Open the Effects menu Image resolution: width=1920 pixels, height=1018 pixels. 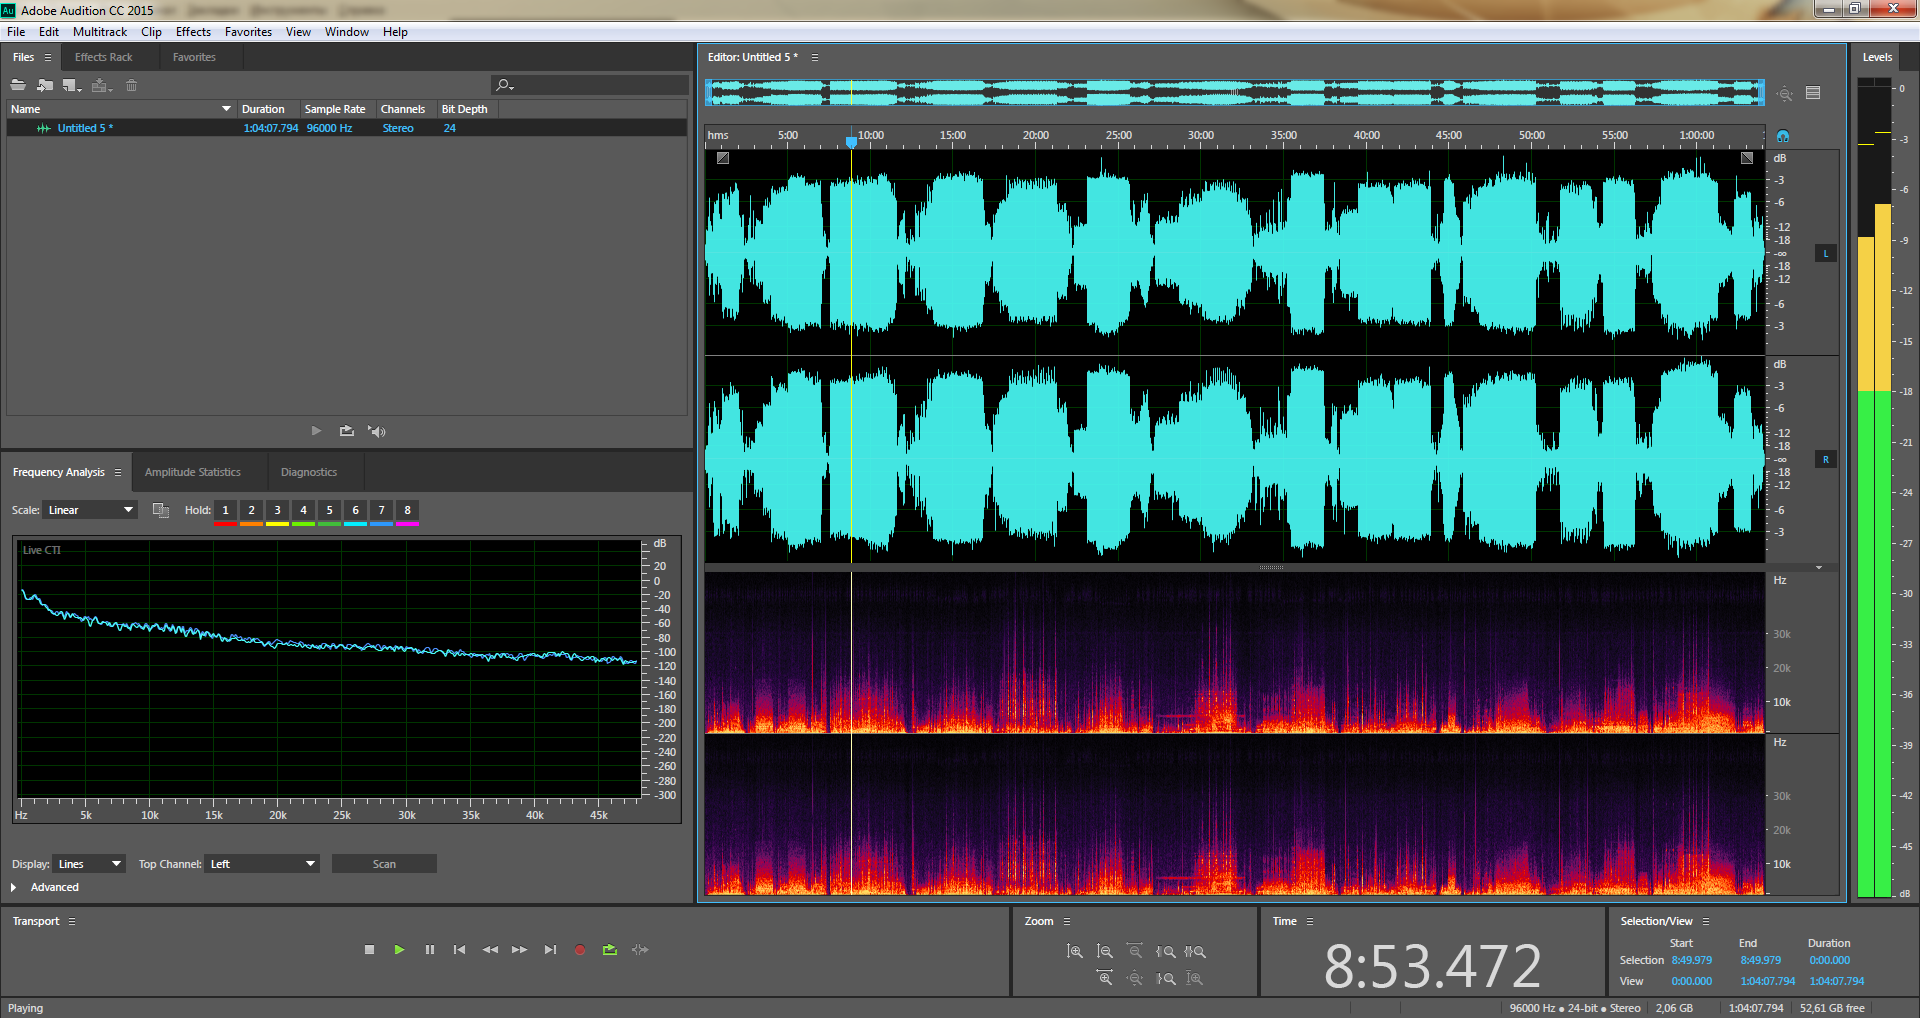click(x=193, y=32)
